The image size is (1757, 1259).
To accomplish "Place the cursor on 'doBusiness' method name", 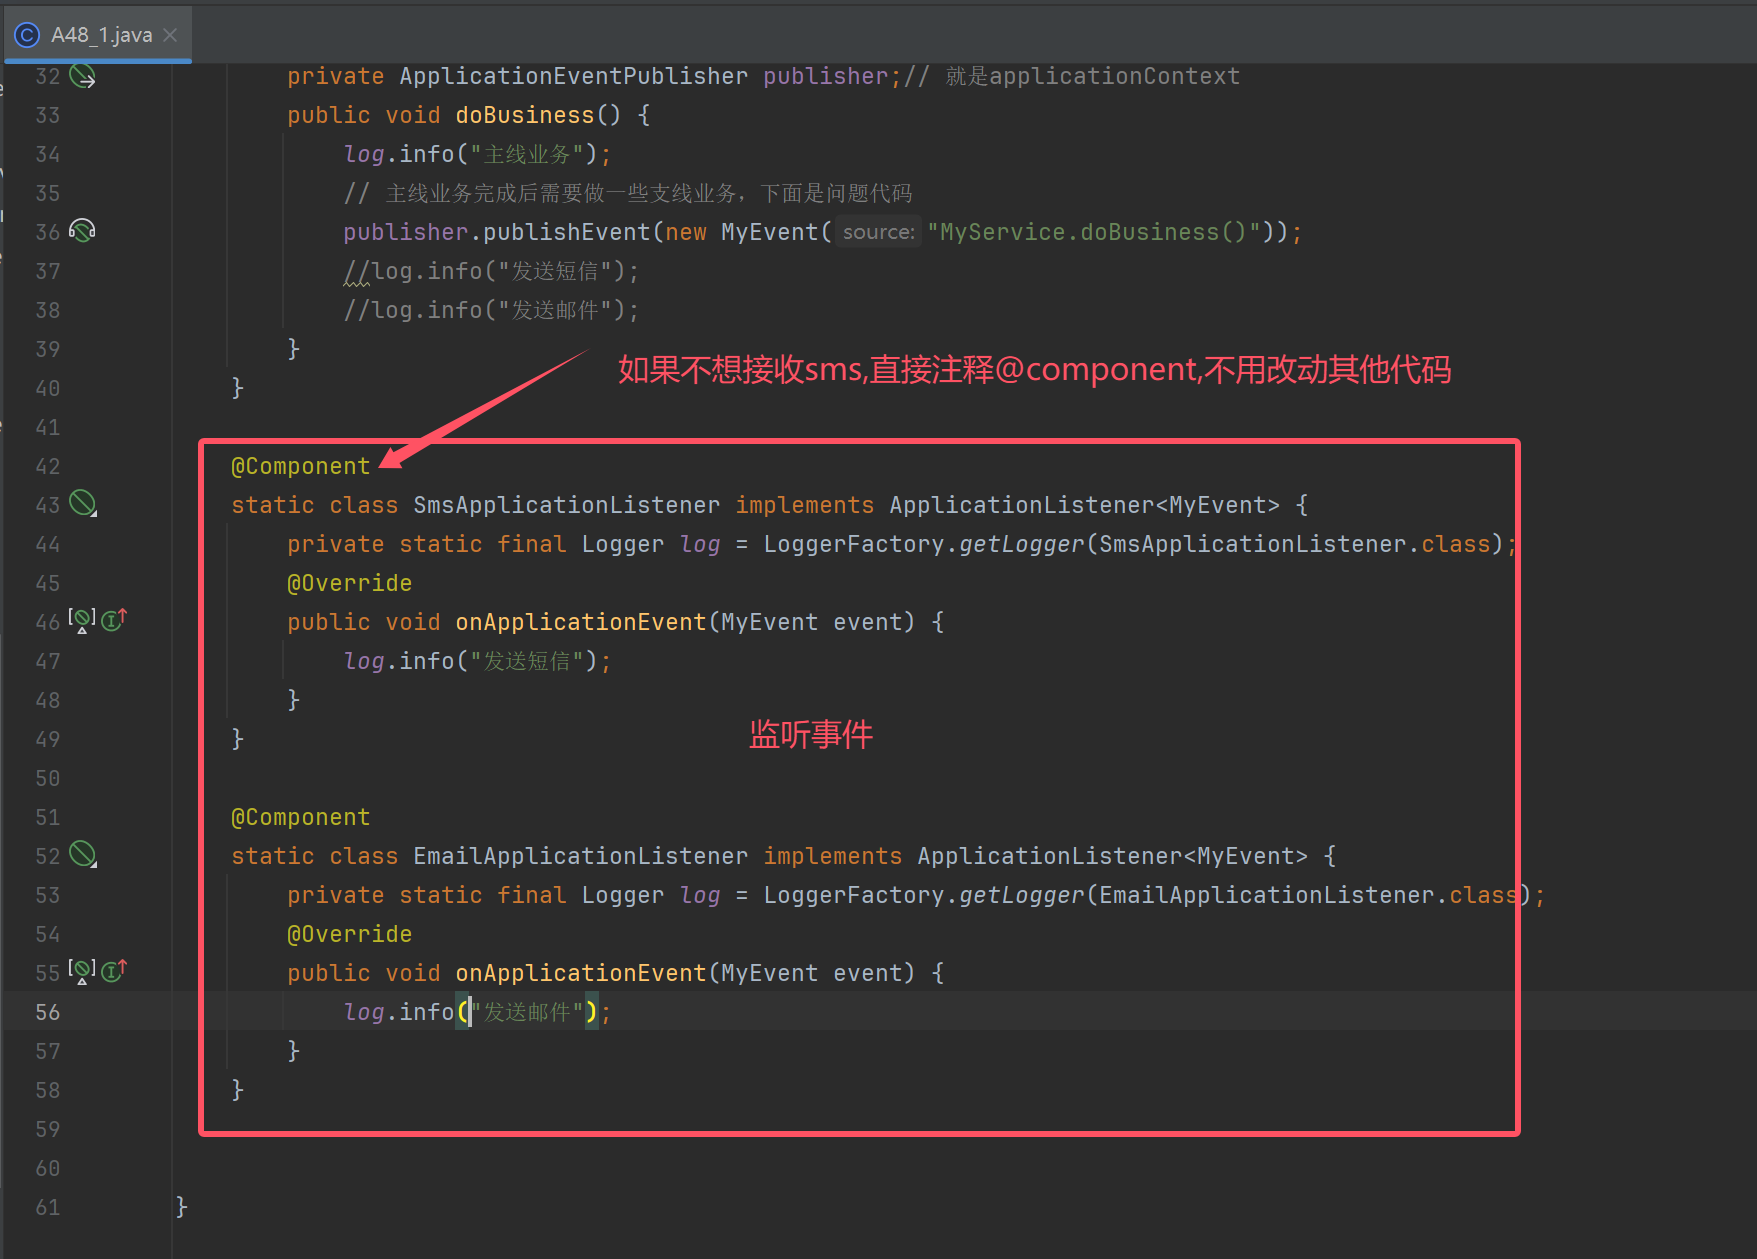I will click(525, 115).
